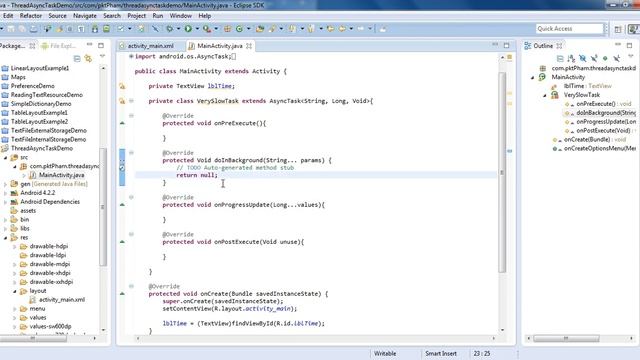Expand the Android 4.2.2 library node

click(x=6, y=193)
